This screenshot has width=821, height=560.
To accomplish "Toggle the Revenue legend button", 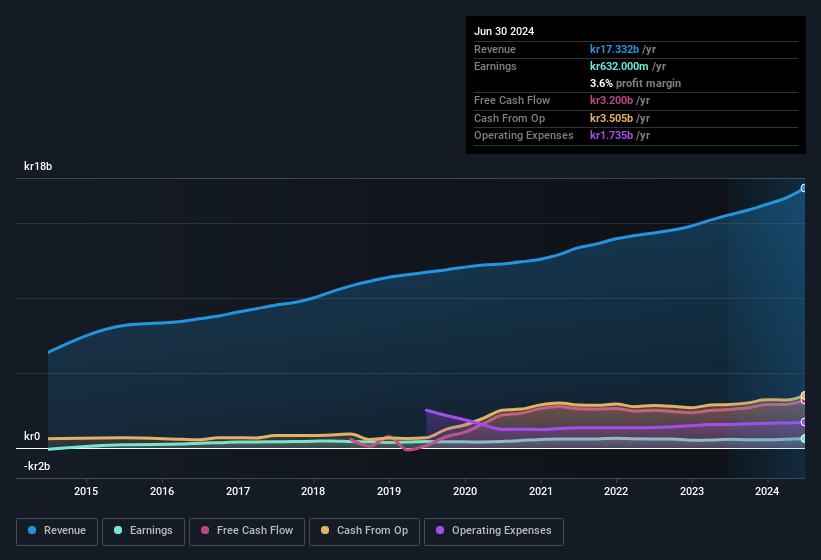I will [x=57, y=531].
